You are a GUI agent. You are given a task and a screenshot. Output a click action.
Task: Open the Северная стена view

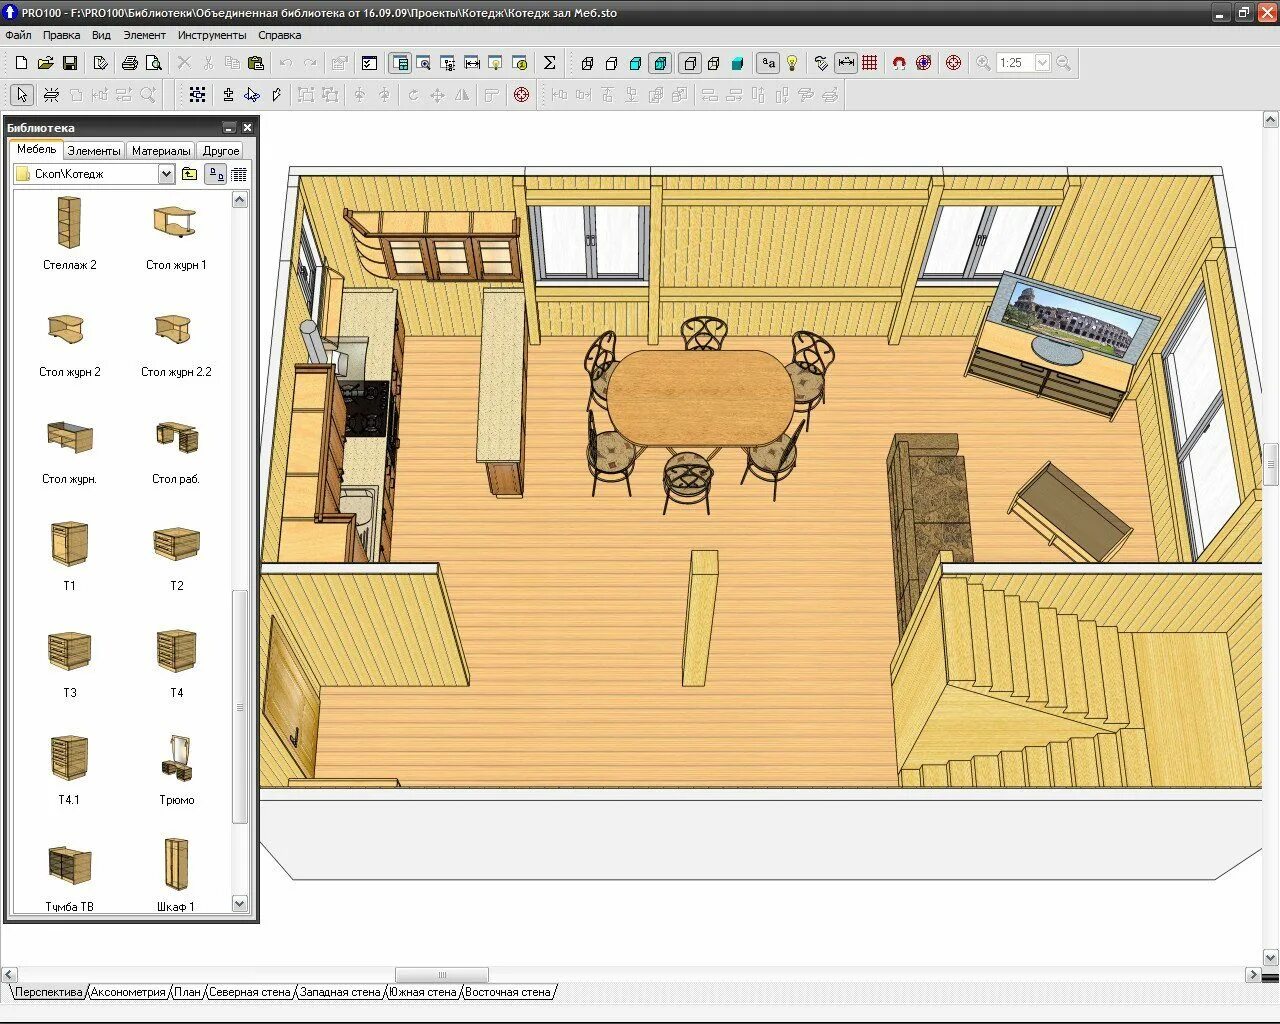[x=249, y=992]
